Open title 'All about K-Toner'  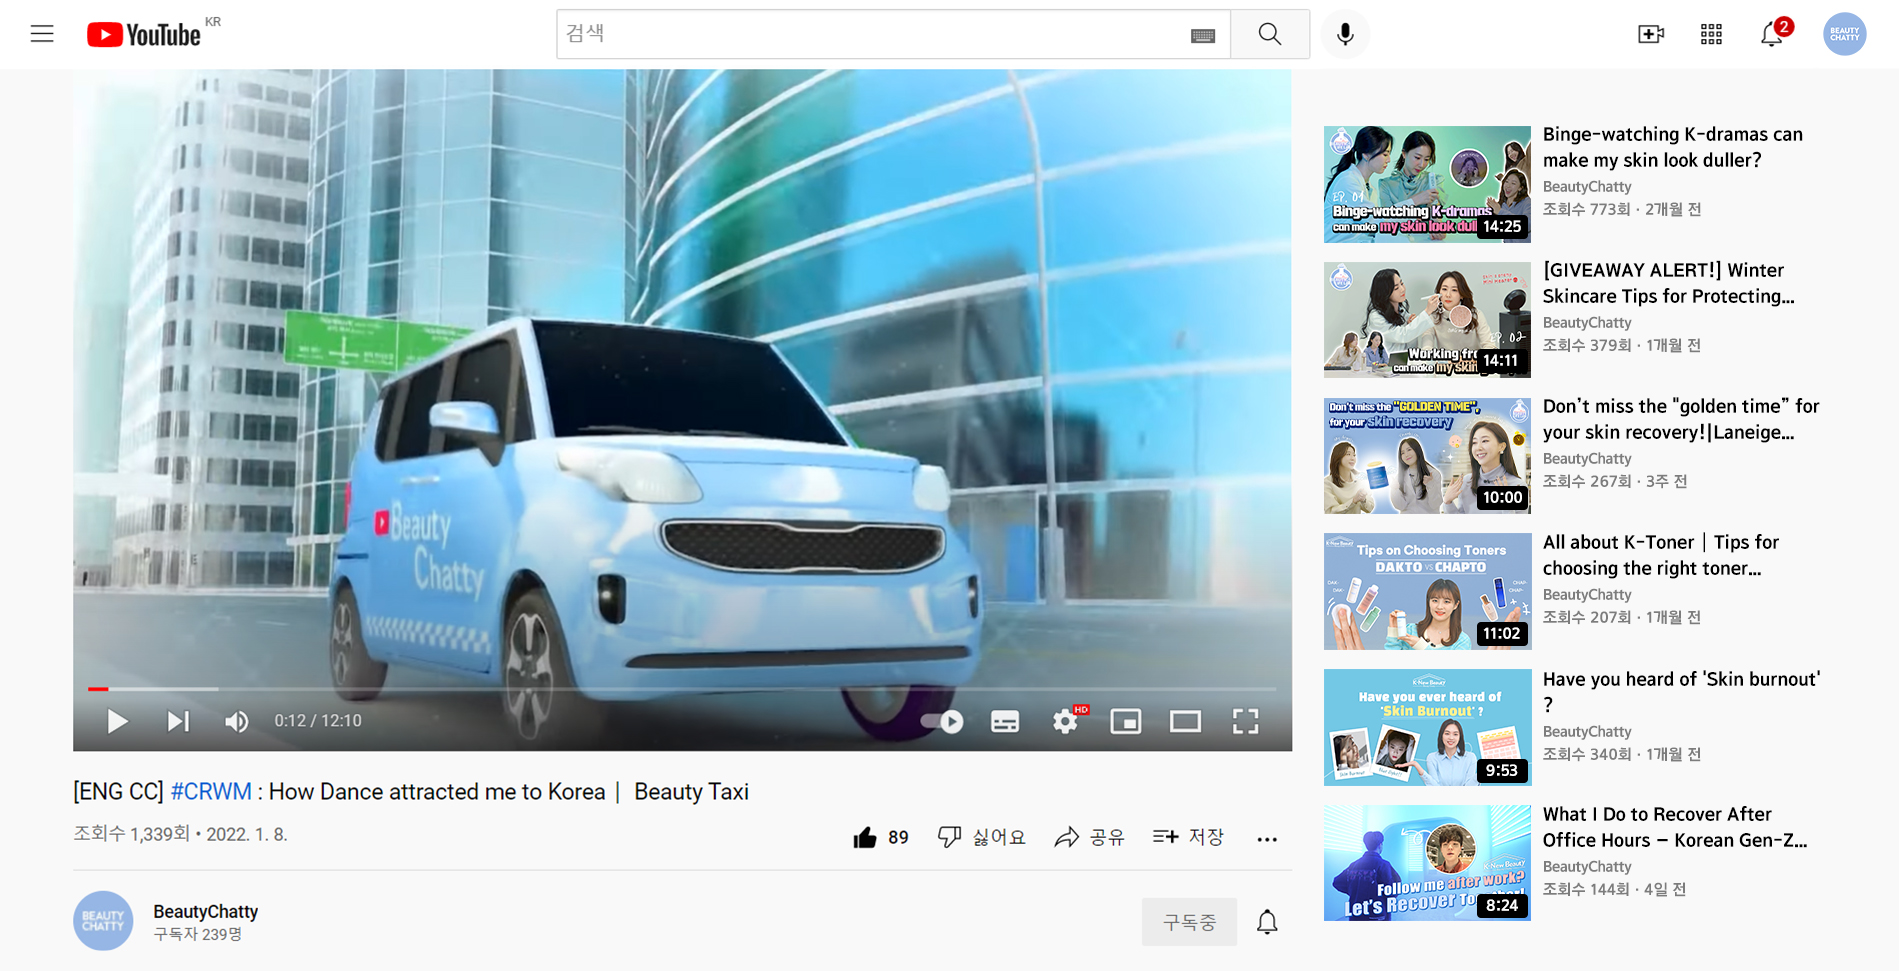1661,555
